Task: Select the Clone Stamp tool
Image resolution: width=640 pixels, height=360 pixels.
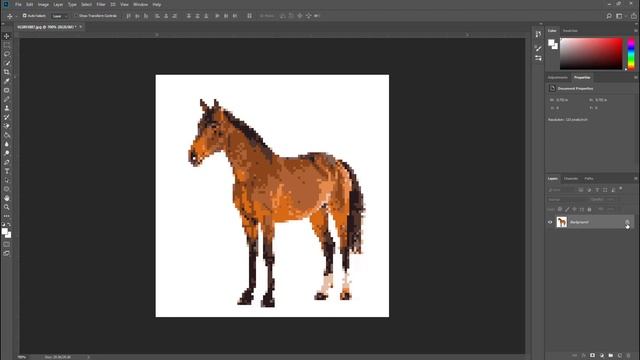Action: pyautogui.click(x=7, y=108)
